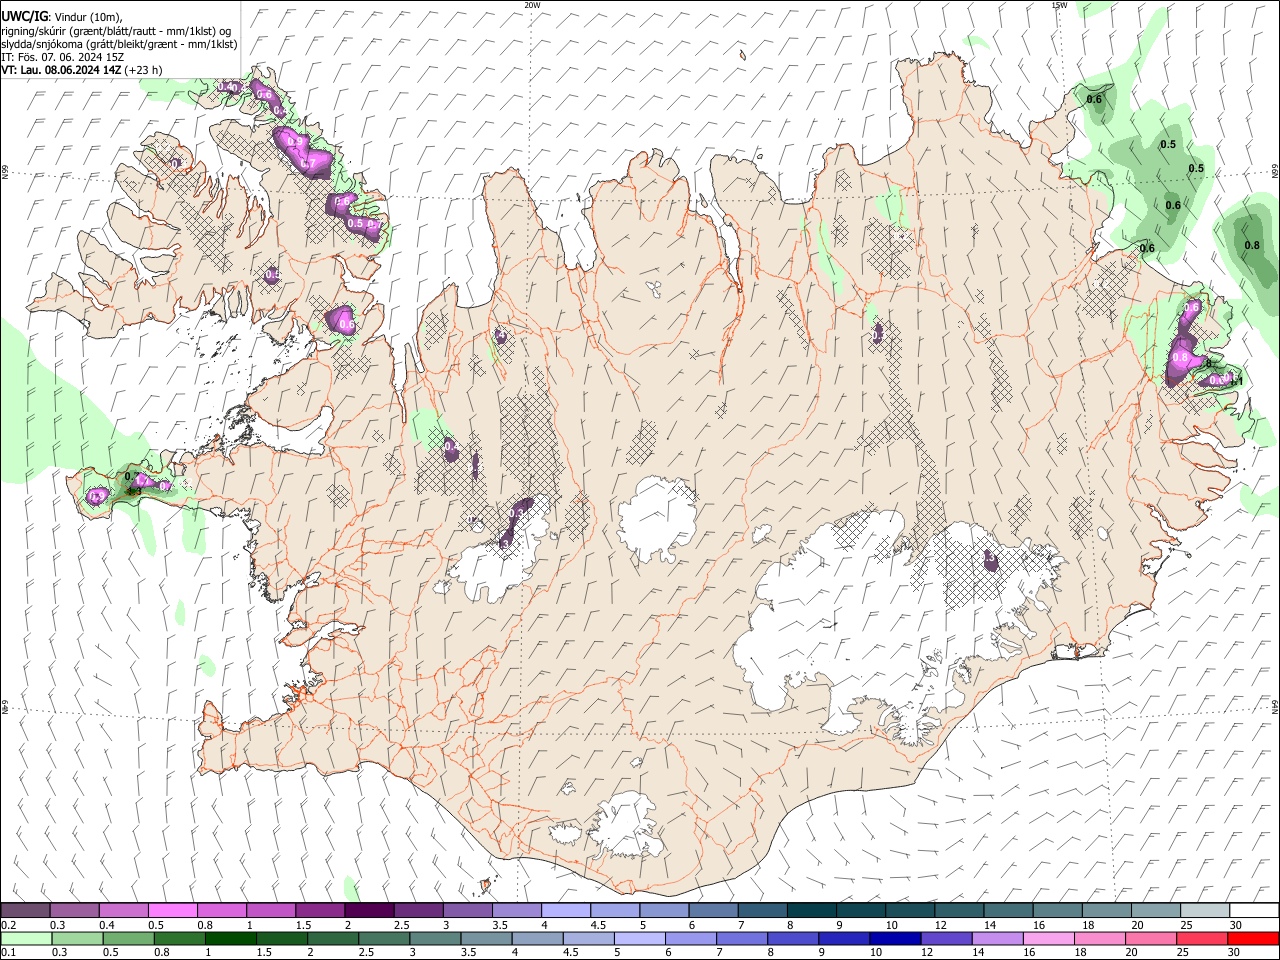This screenshot has height=960, width=1280.
Task: Click the red 30 swatch in bottom legend row
Action: (x=1253, y=938)
